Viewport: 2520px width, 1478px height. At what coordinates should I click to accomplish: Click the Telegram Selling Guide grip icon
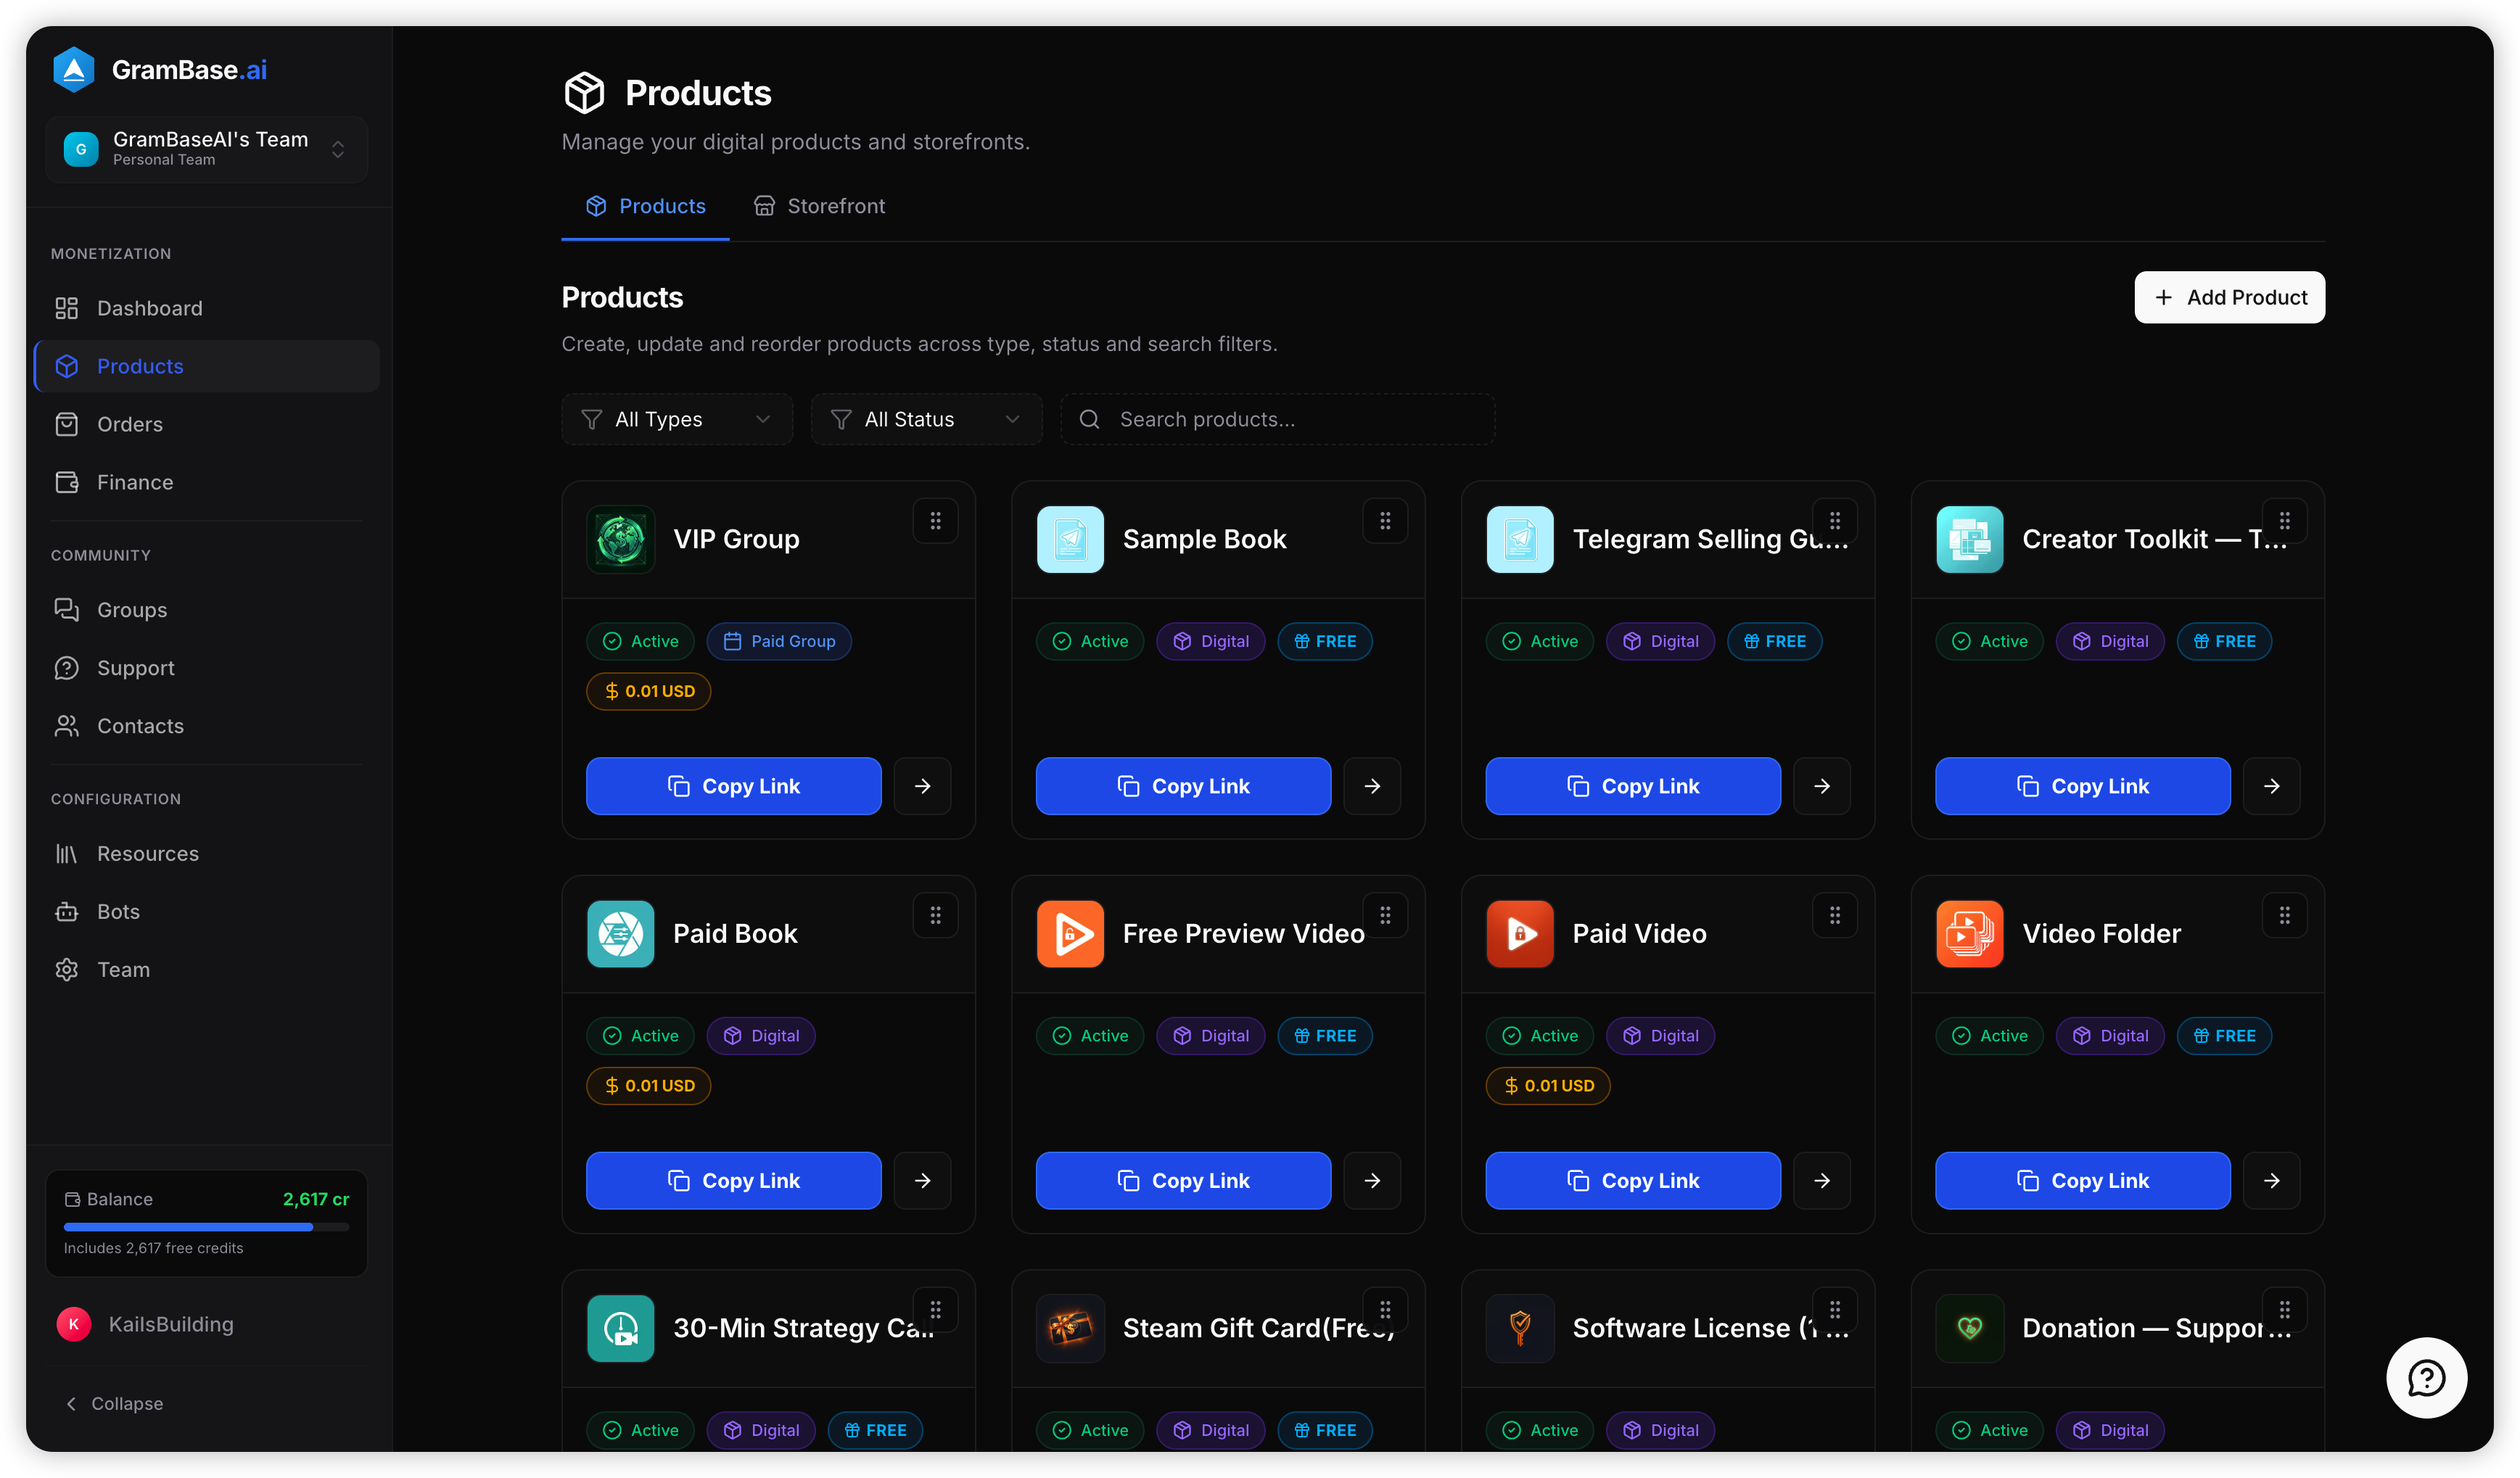(x=1835, y=521)
